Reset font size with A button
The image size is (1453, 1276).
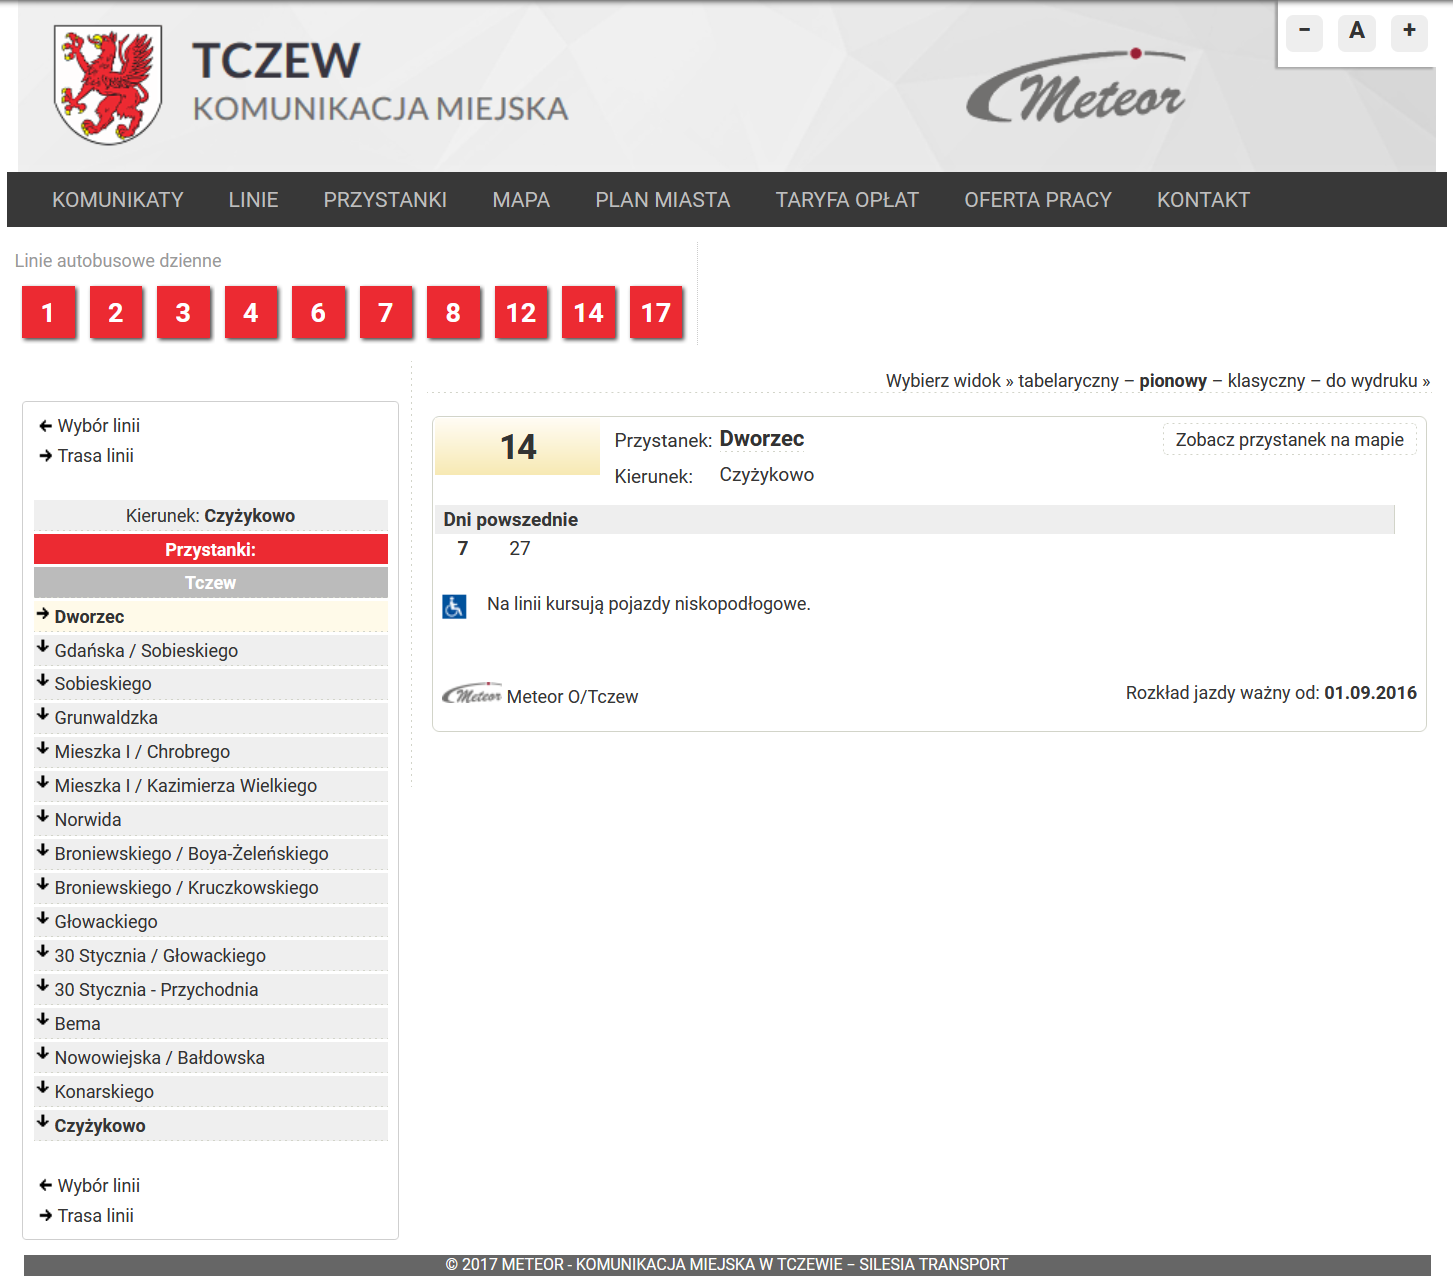1356,31
